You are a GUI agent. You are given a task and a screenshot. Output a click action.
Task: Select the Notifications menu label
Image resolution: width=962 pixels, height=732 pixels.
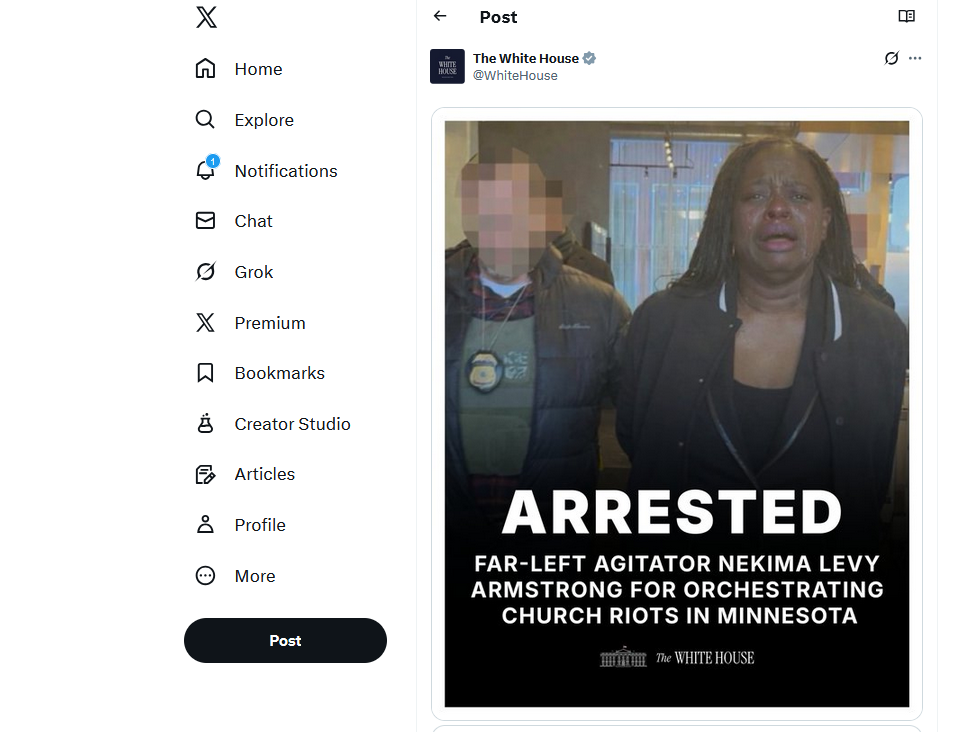[286, 171]
